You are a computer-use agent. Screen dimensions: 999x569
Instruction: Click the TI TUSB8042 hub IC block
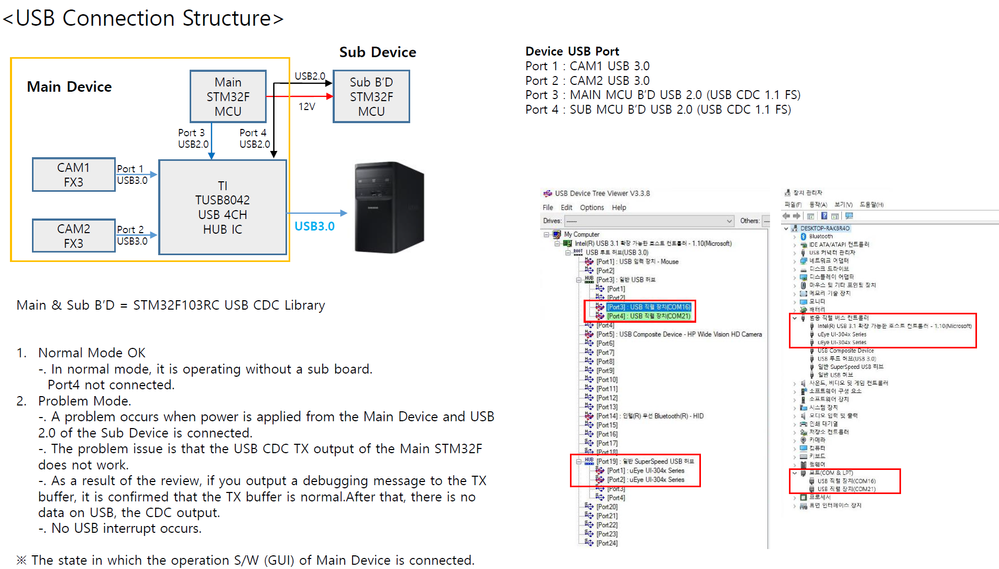[222, 208]
